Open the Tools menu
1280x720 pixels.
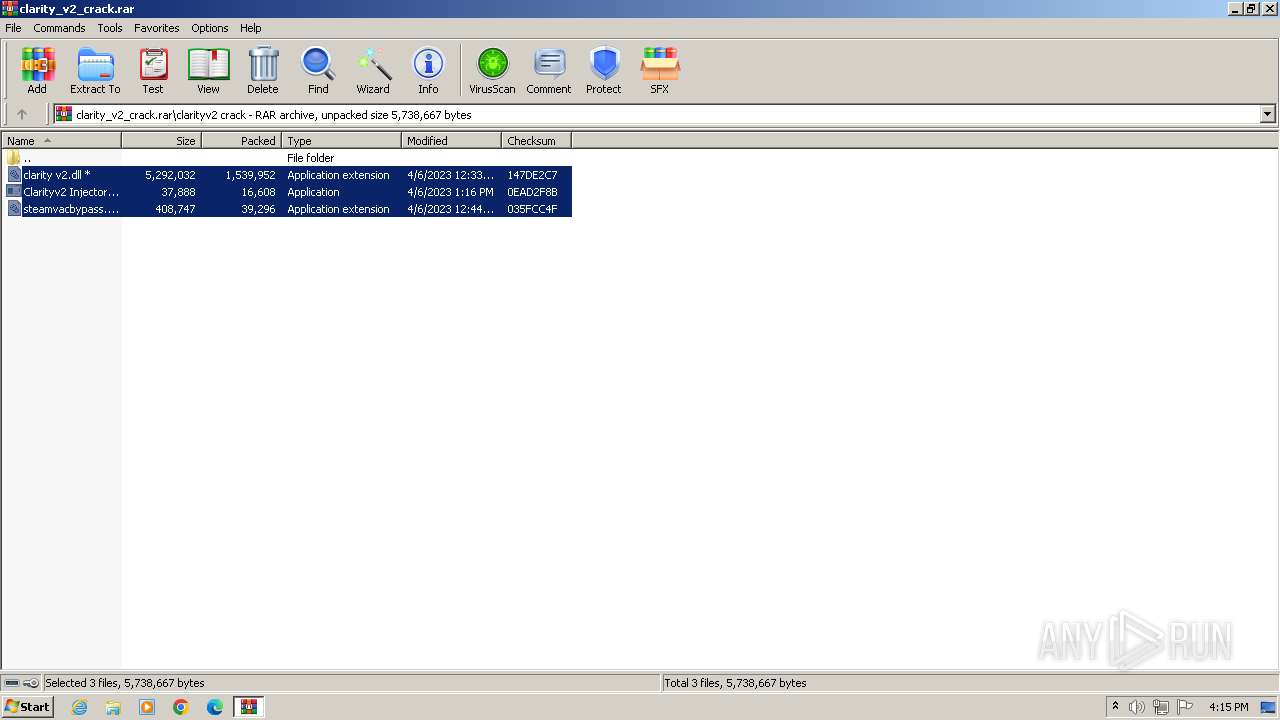tap(110, 28)
